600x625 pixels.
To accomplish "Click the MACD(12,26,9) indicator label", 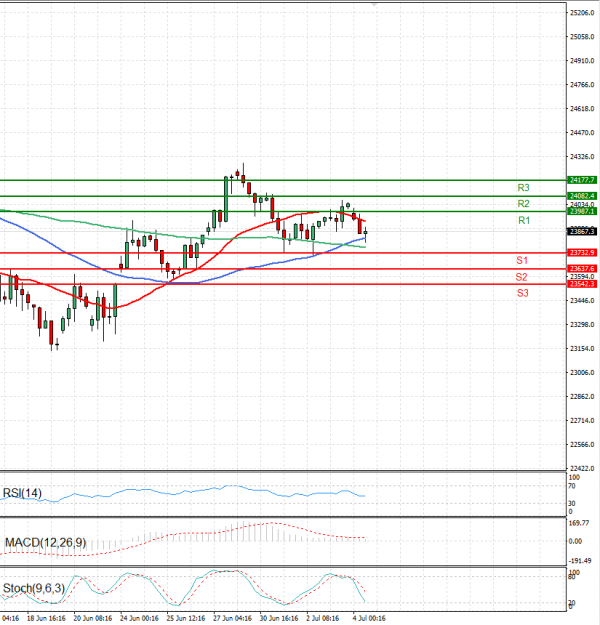I will 45,542.
